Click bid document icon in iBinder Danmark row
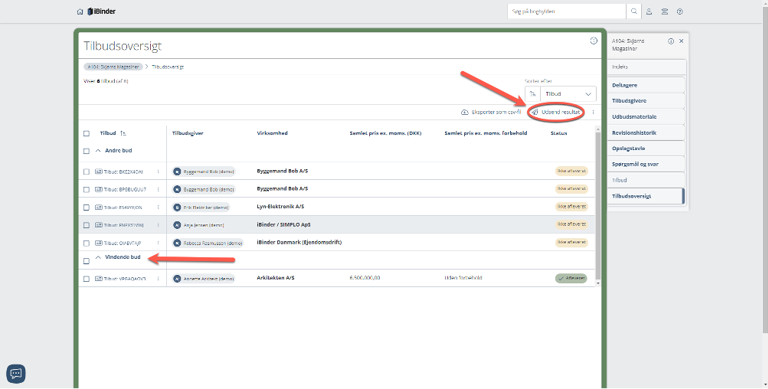Viewport: 768px width, 389px height. pos(98,243)
